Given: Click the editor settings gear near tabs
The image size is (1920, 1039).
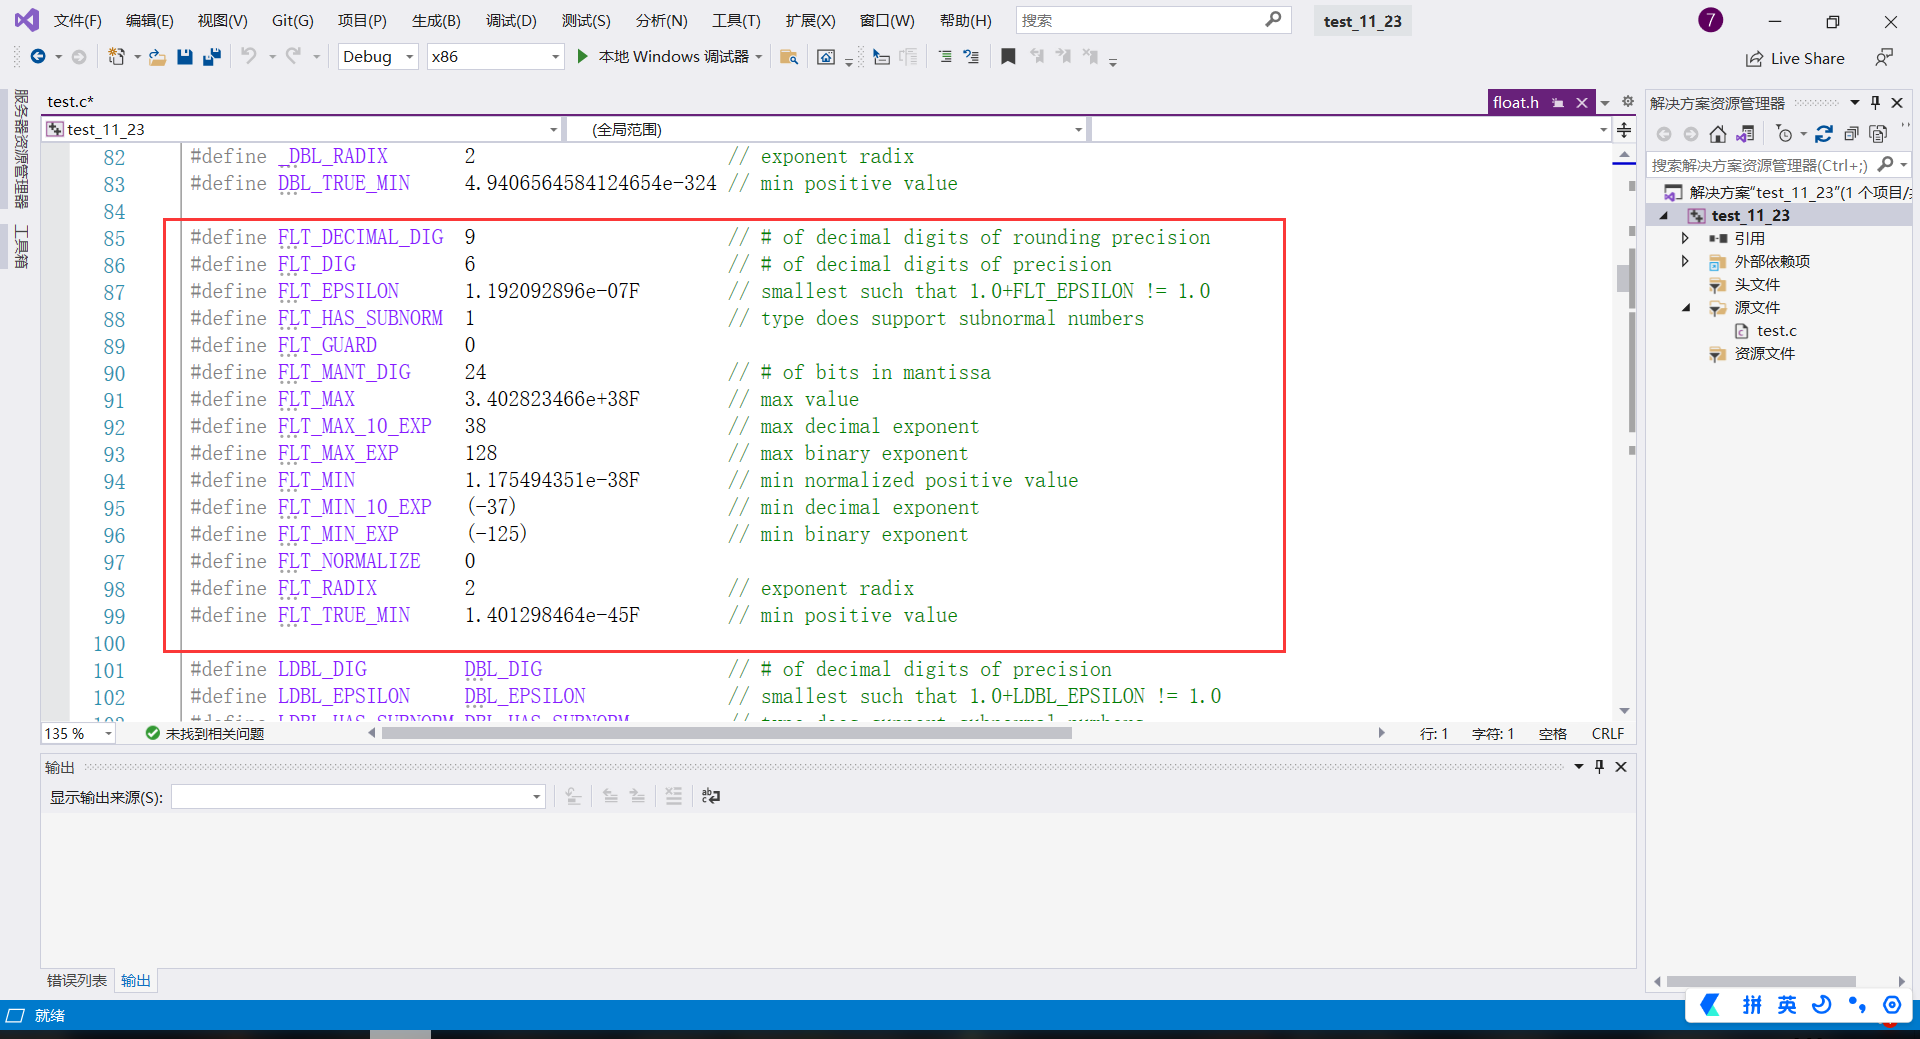Looking at the screenshot, I should tap(1628, 102).
